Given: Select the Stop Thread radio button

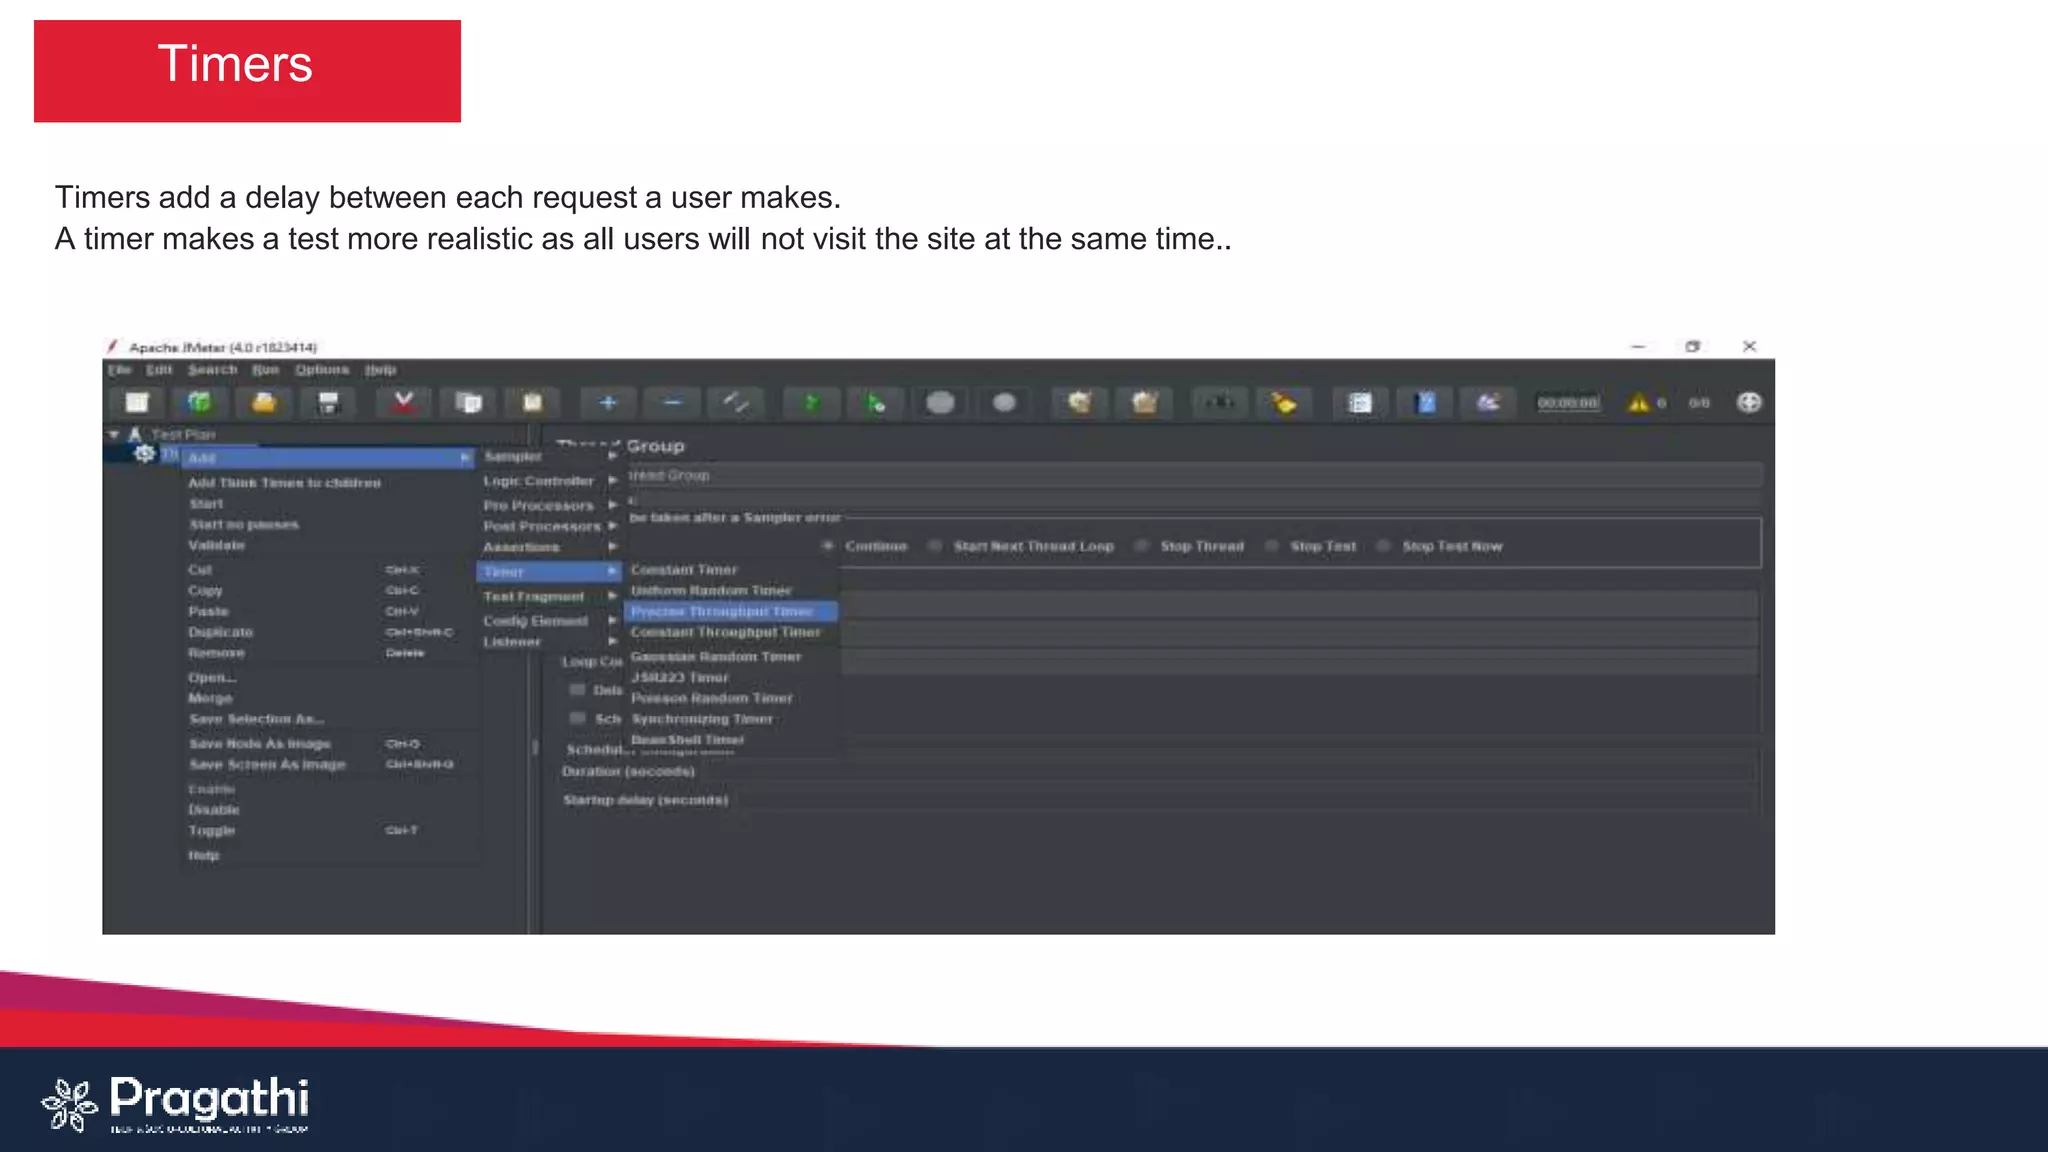Looking at the screenshot, I should tap(1142, 546).
